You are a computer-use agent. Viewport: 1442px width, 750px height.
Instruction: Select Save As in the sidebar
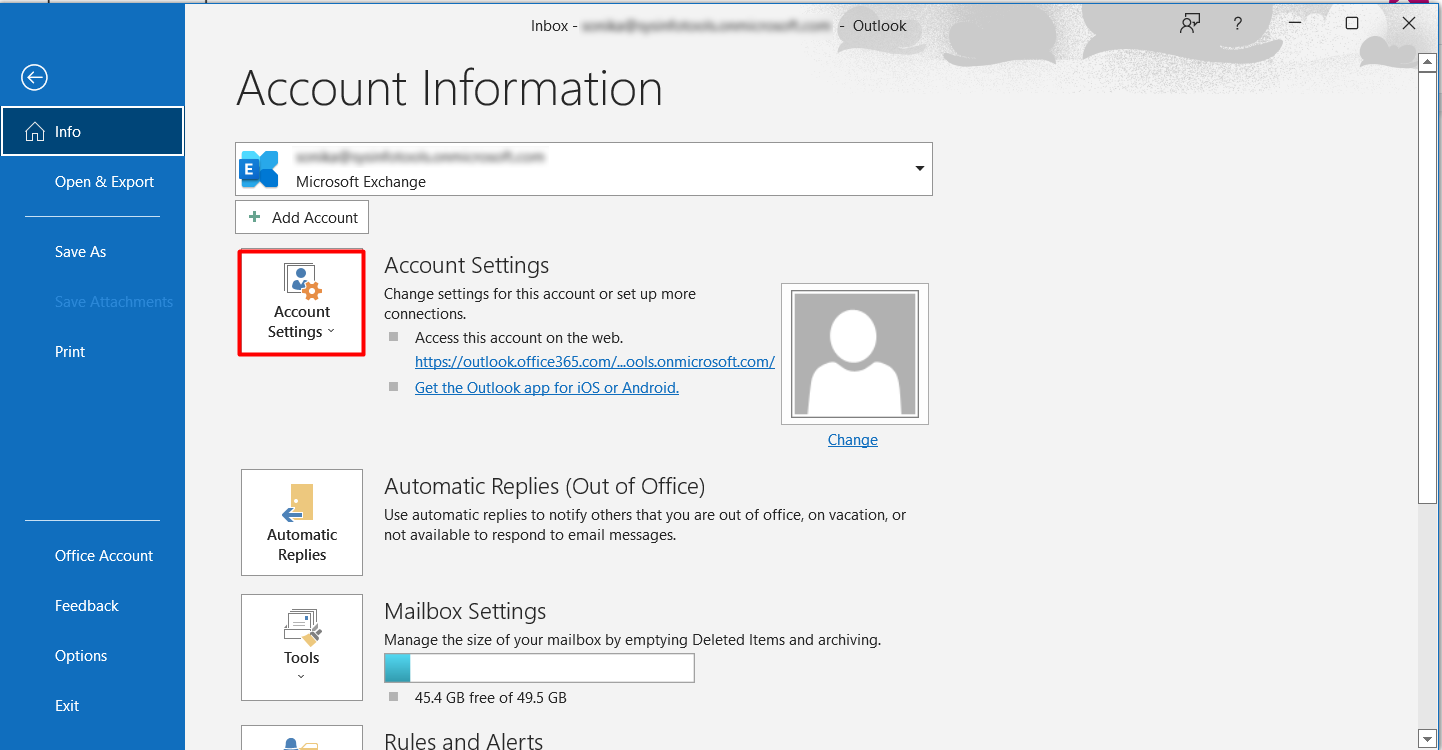pos(80,252)
